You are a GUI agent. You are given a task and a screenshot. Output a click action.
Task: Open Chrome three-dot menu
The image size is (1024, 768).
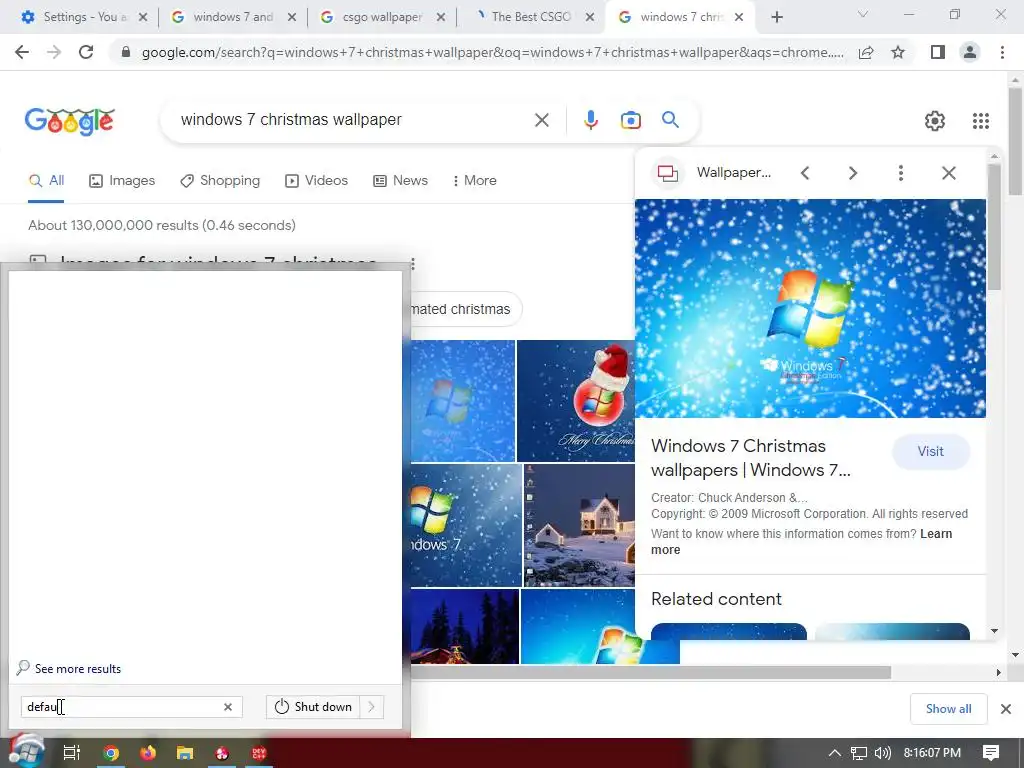pos(1002,52)
